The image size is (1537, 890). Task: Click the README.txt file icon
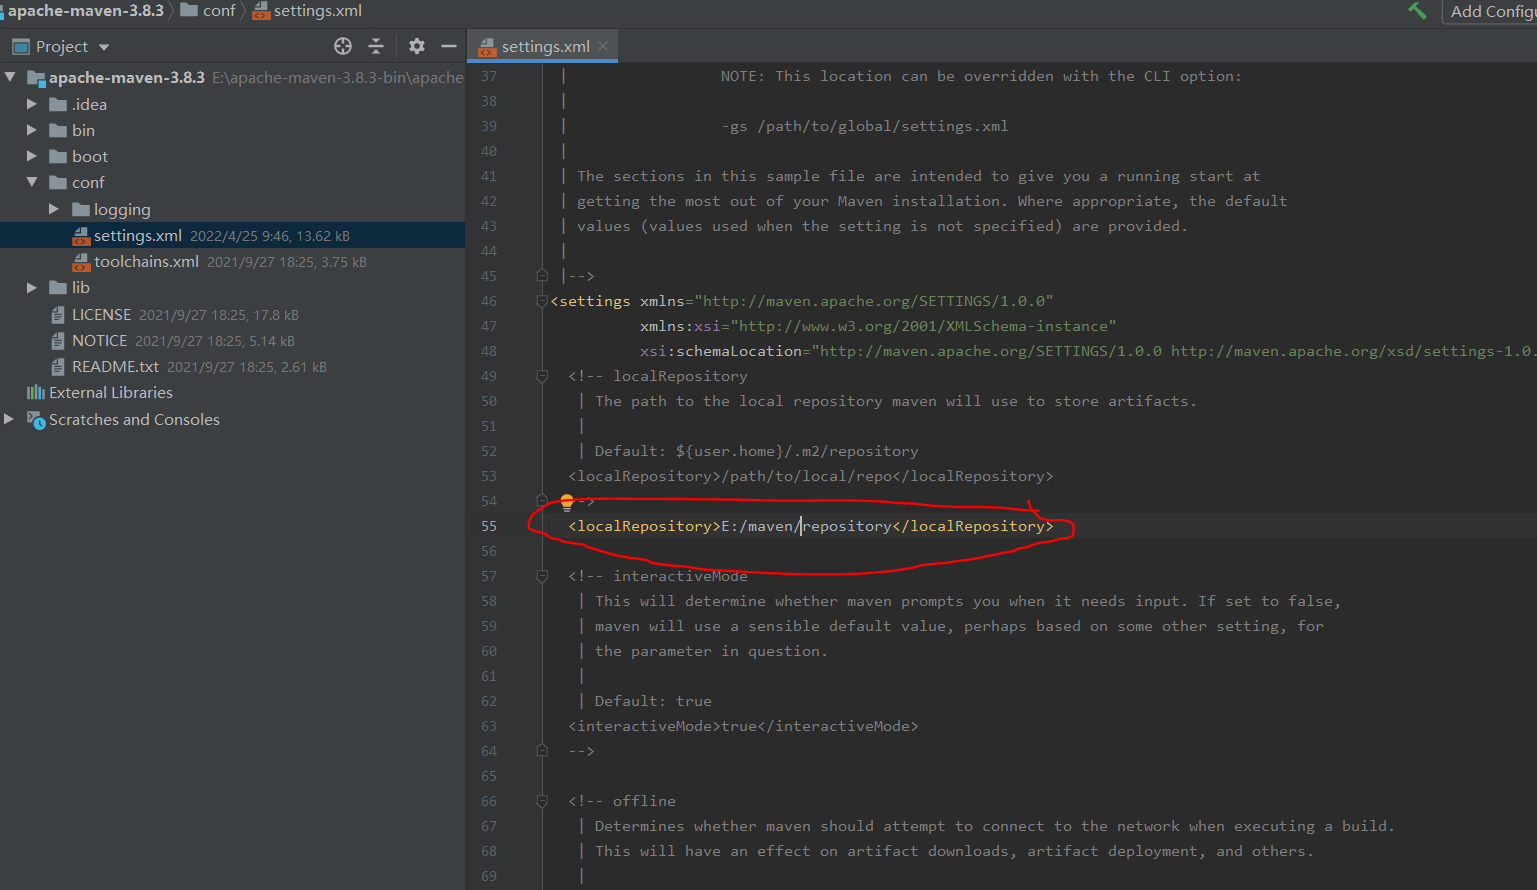coord(58,366)
